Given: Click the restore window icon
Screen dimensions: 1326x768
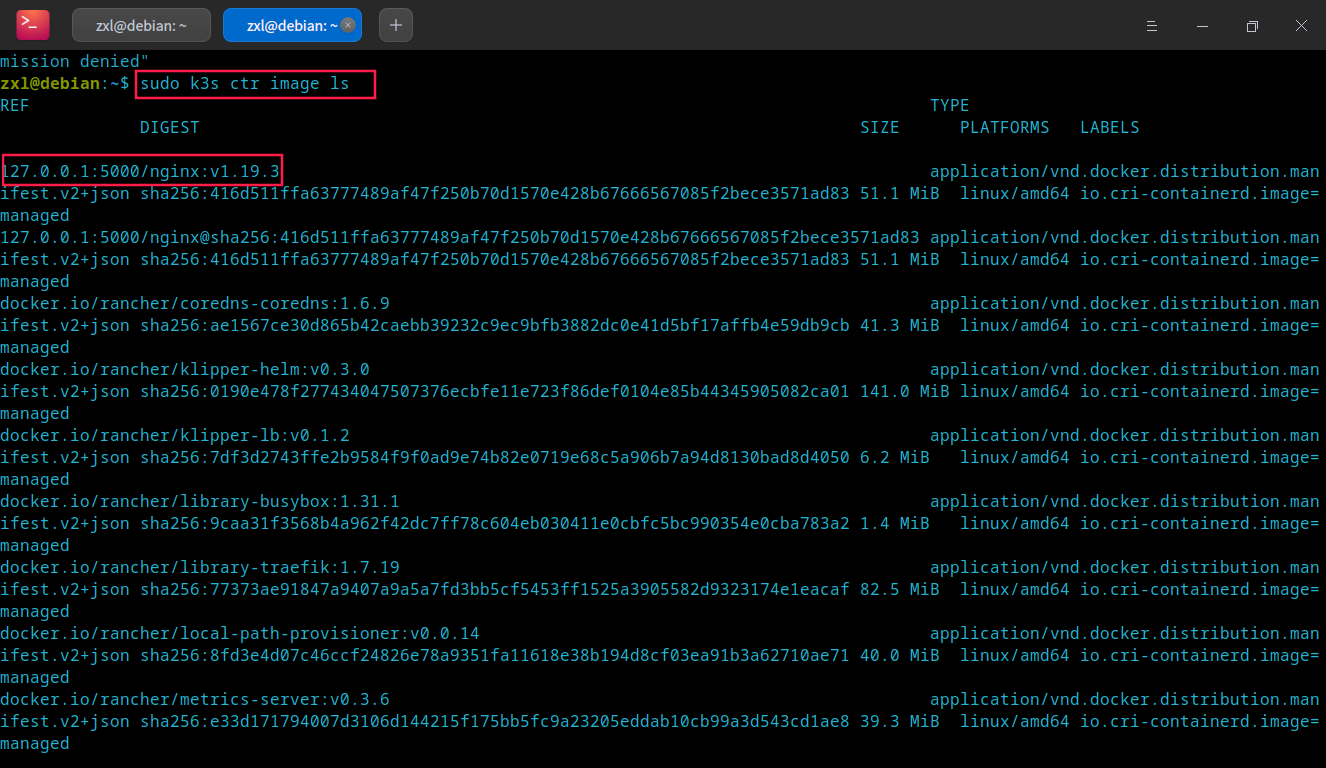Looking at the screenshot, I should coord(1251,25).
